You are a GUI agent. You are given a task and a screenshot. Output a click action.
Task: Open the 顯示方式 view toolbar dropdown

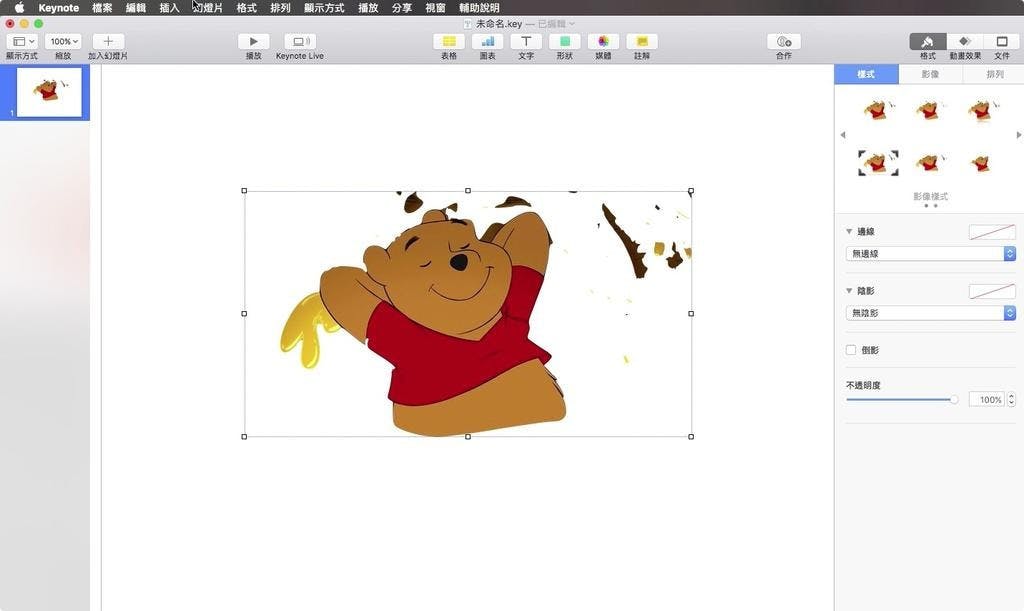(22, 41)
